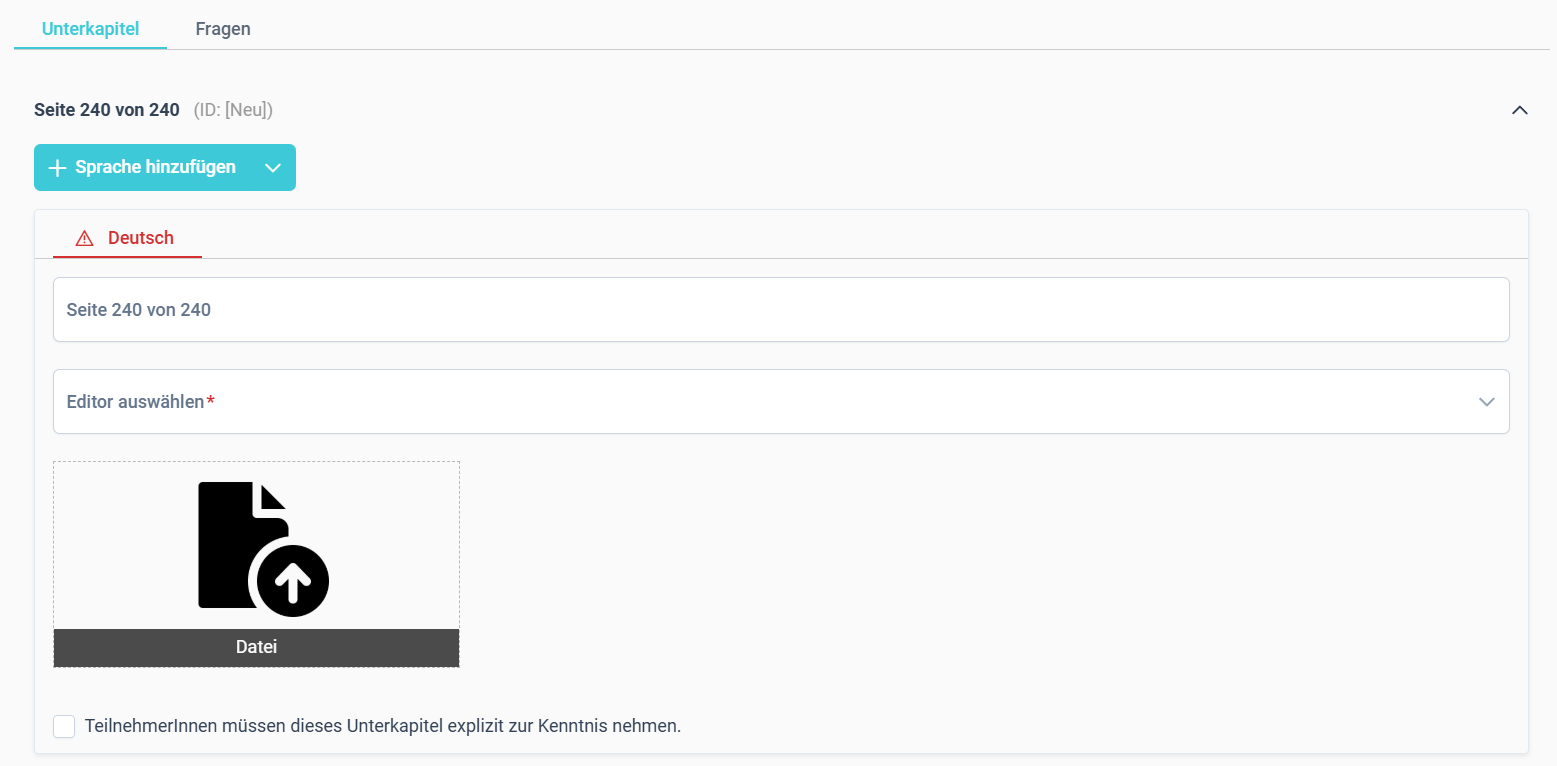Click the TeilnehmerInnen müssen acknowledgment label text
Image resolution: width=1557 pixels, height=766 pixels.
tap(383, 726)
